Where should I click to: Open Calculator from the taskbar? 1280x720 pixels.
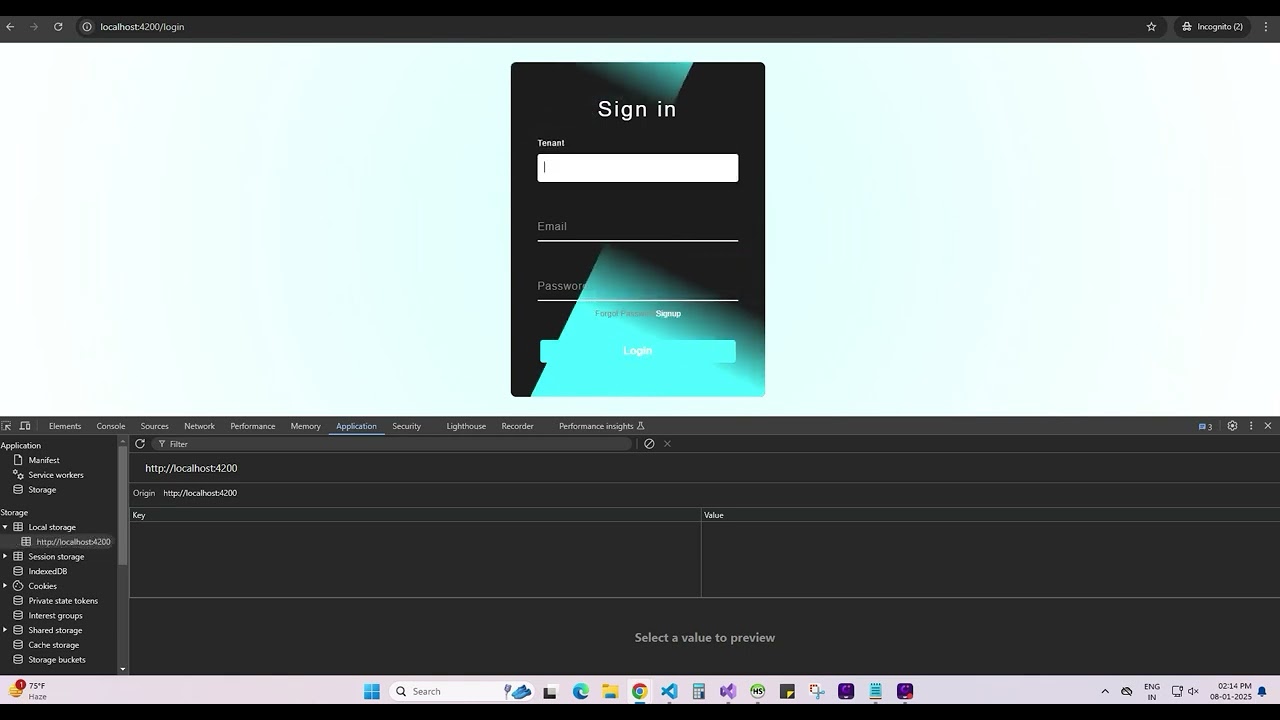tap(698, 691)
